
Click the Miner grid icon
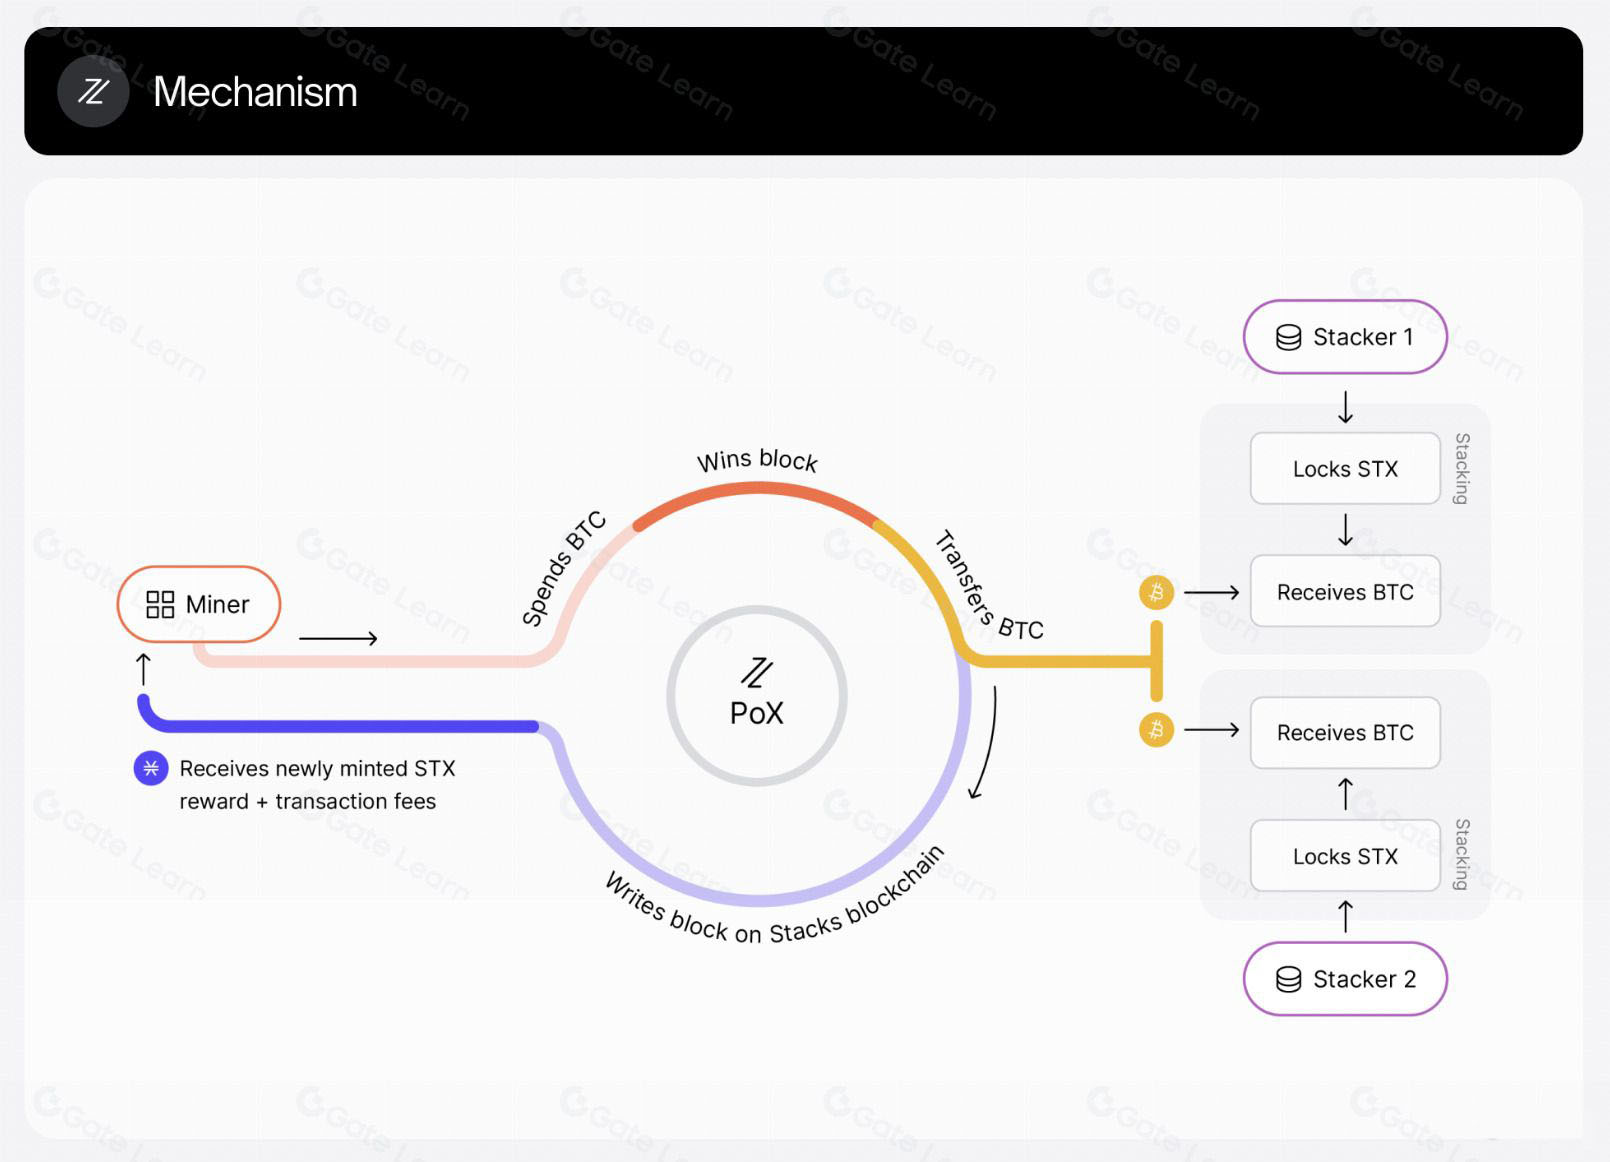coord(160,604)
